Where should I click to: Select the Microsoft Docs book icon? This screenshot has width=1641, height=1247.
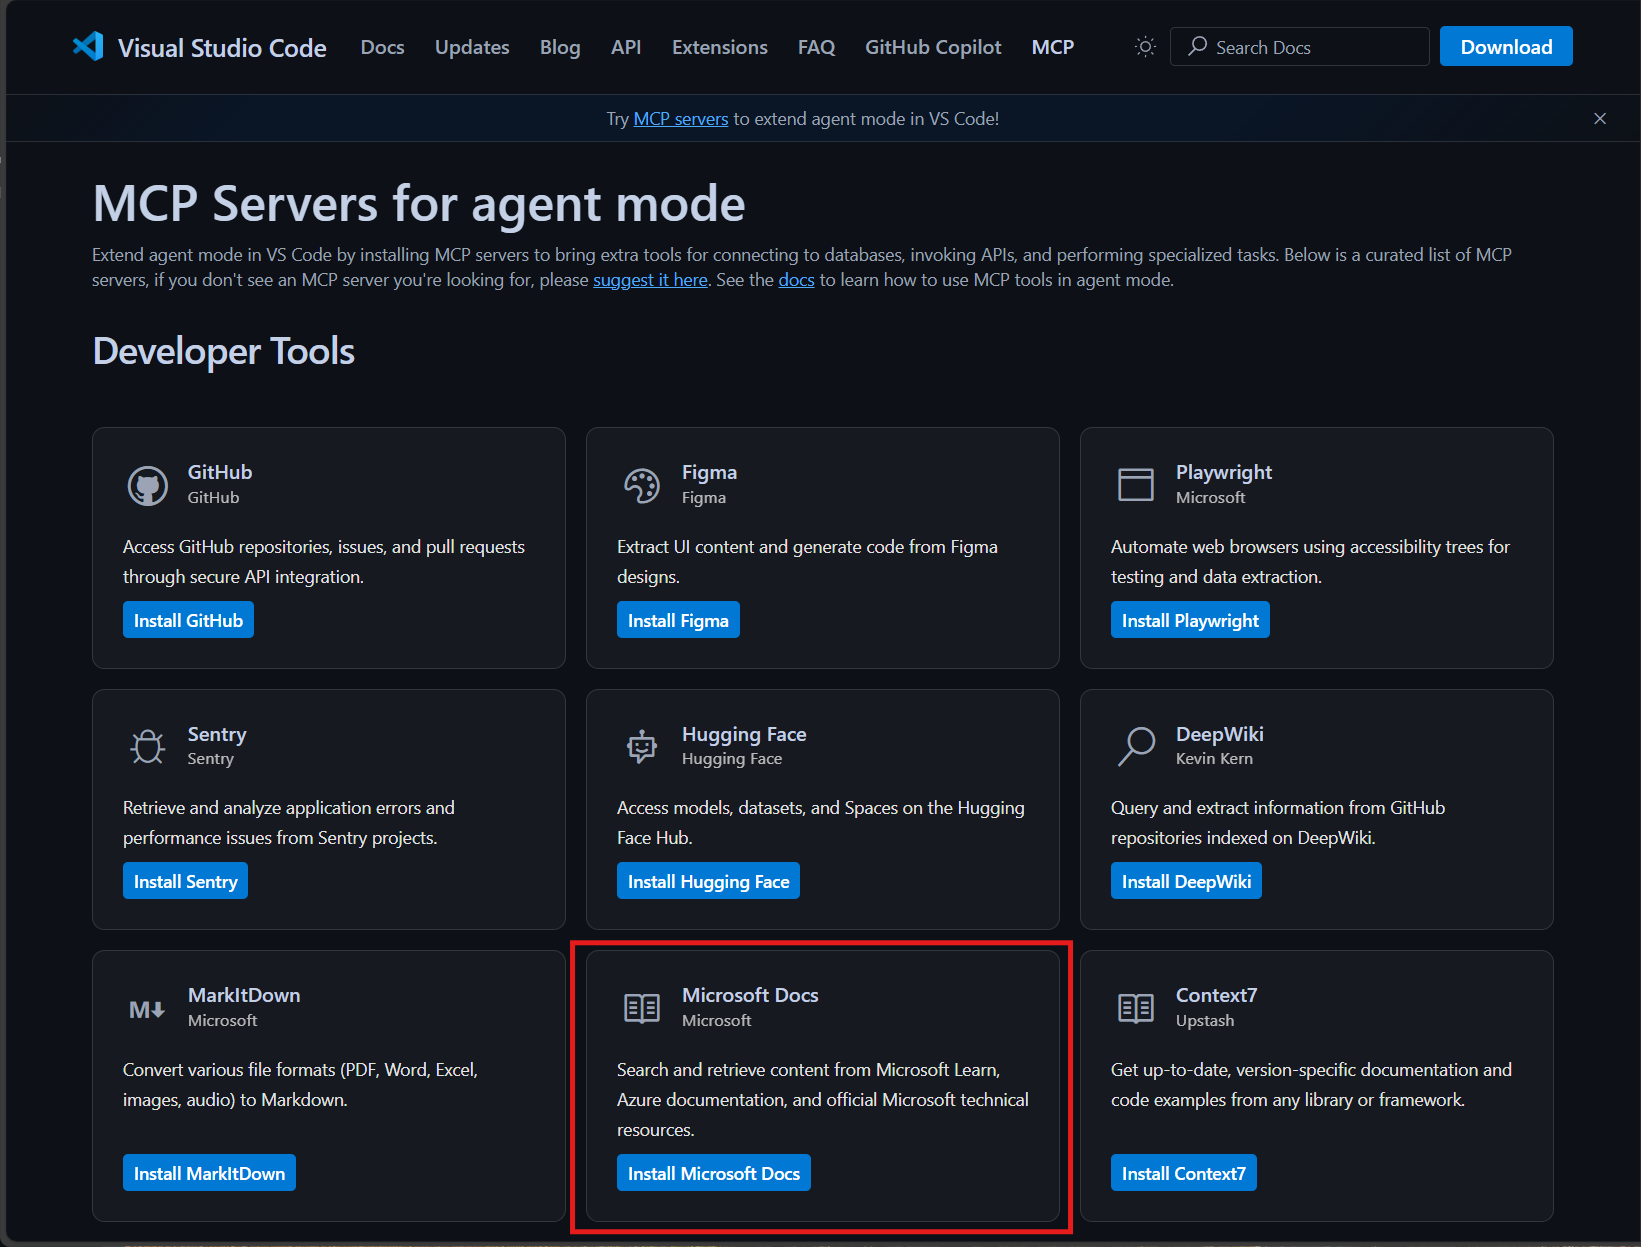641,1009
